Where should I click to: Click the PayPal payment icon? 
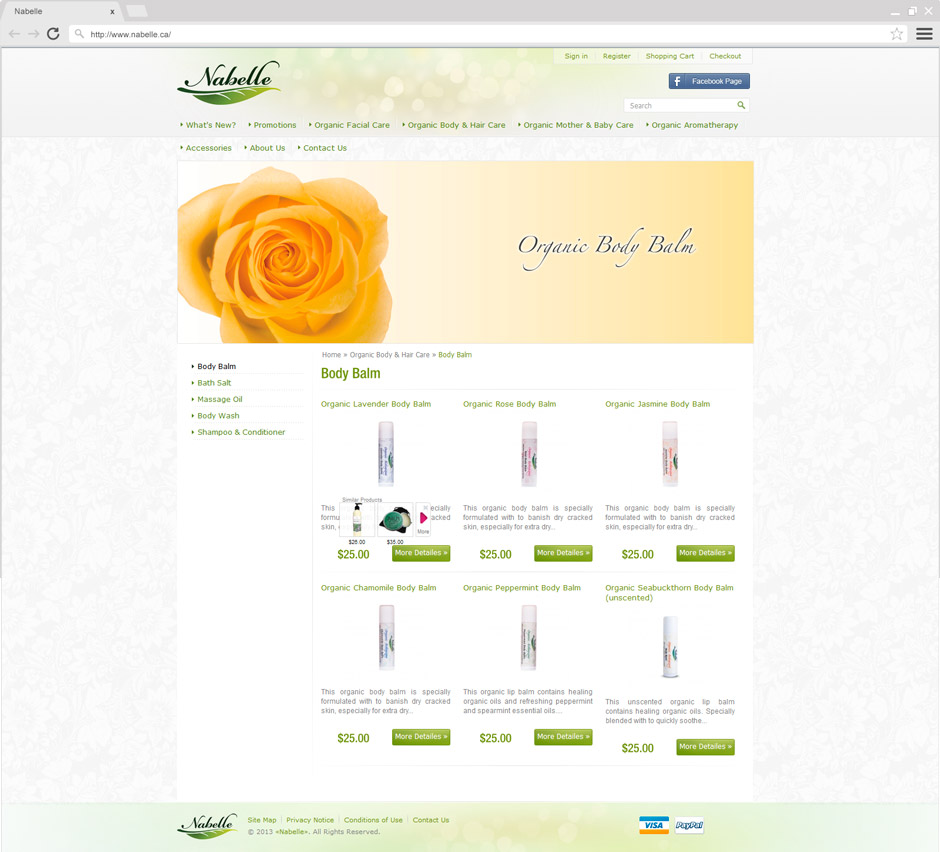(689, 825)
